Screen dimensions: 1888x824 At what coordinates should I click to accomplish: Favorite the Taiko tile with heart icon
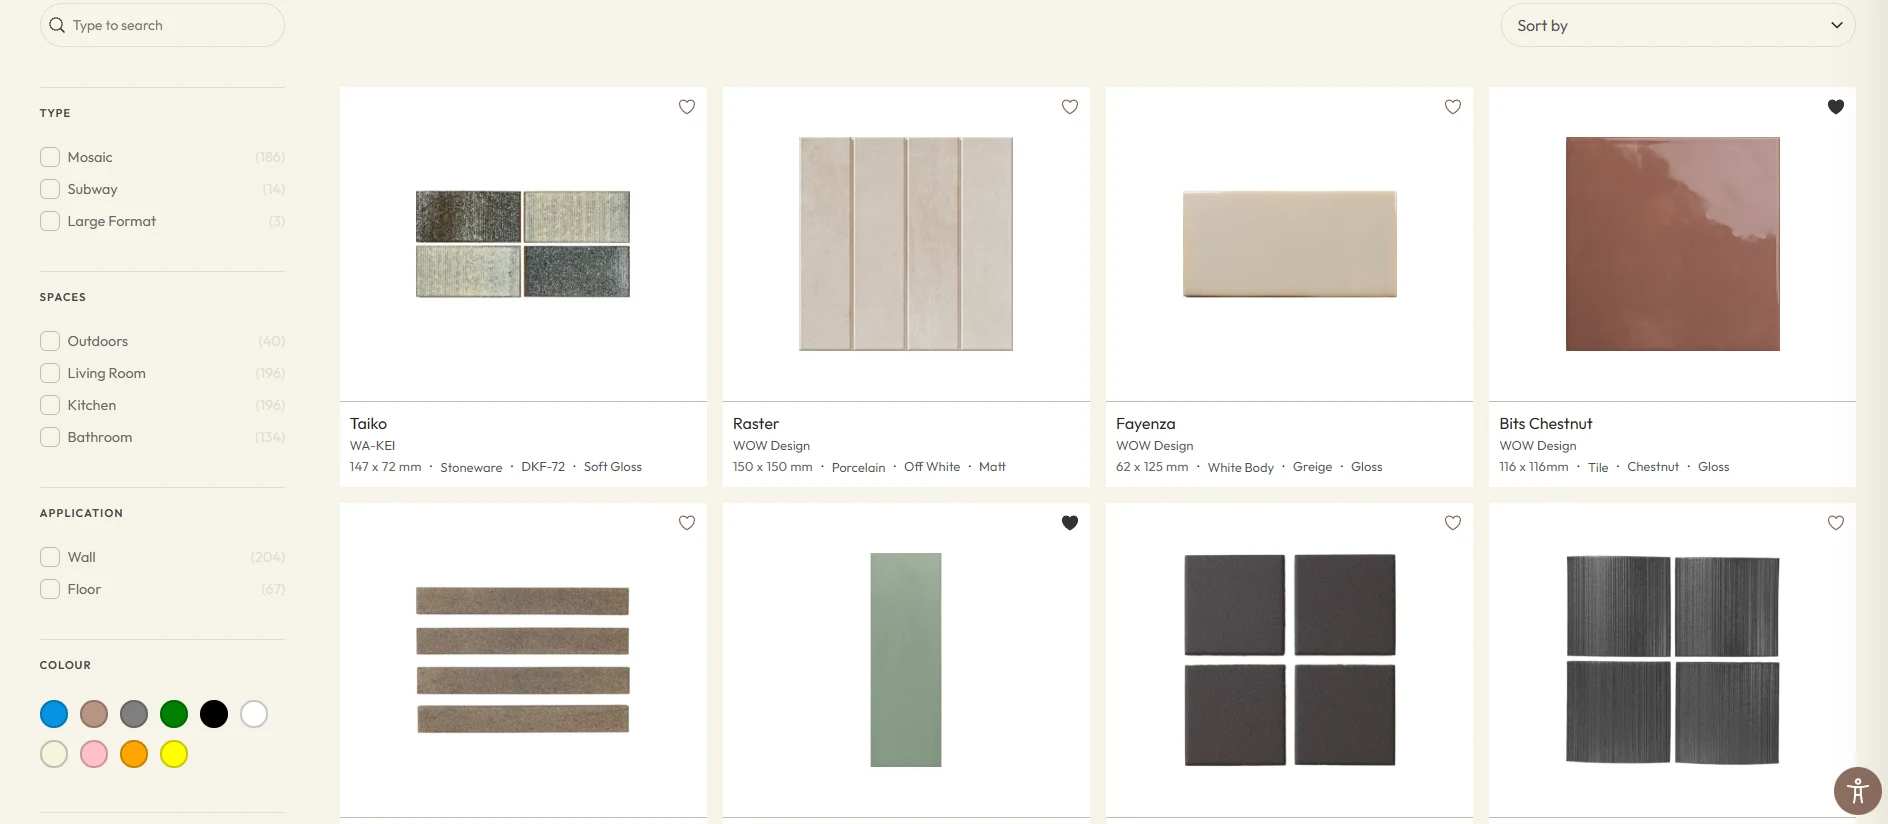click(x=687, y=107)
